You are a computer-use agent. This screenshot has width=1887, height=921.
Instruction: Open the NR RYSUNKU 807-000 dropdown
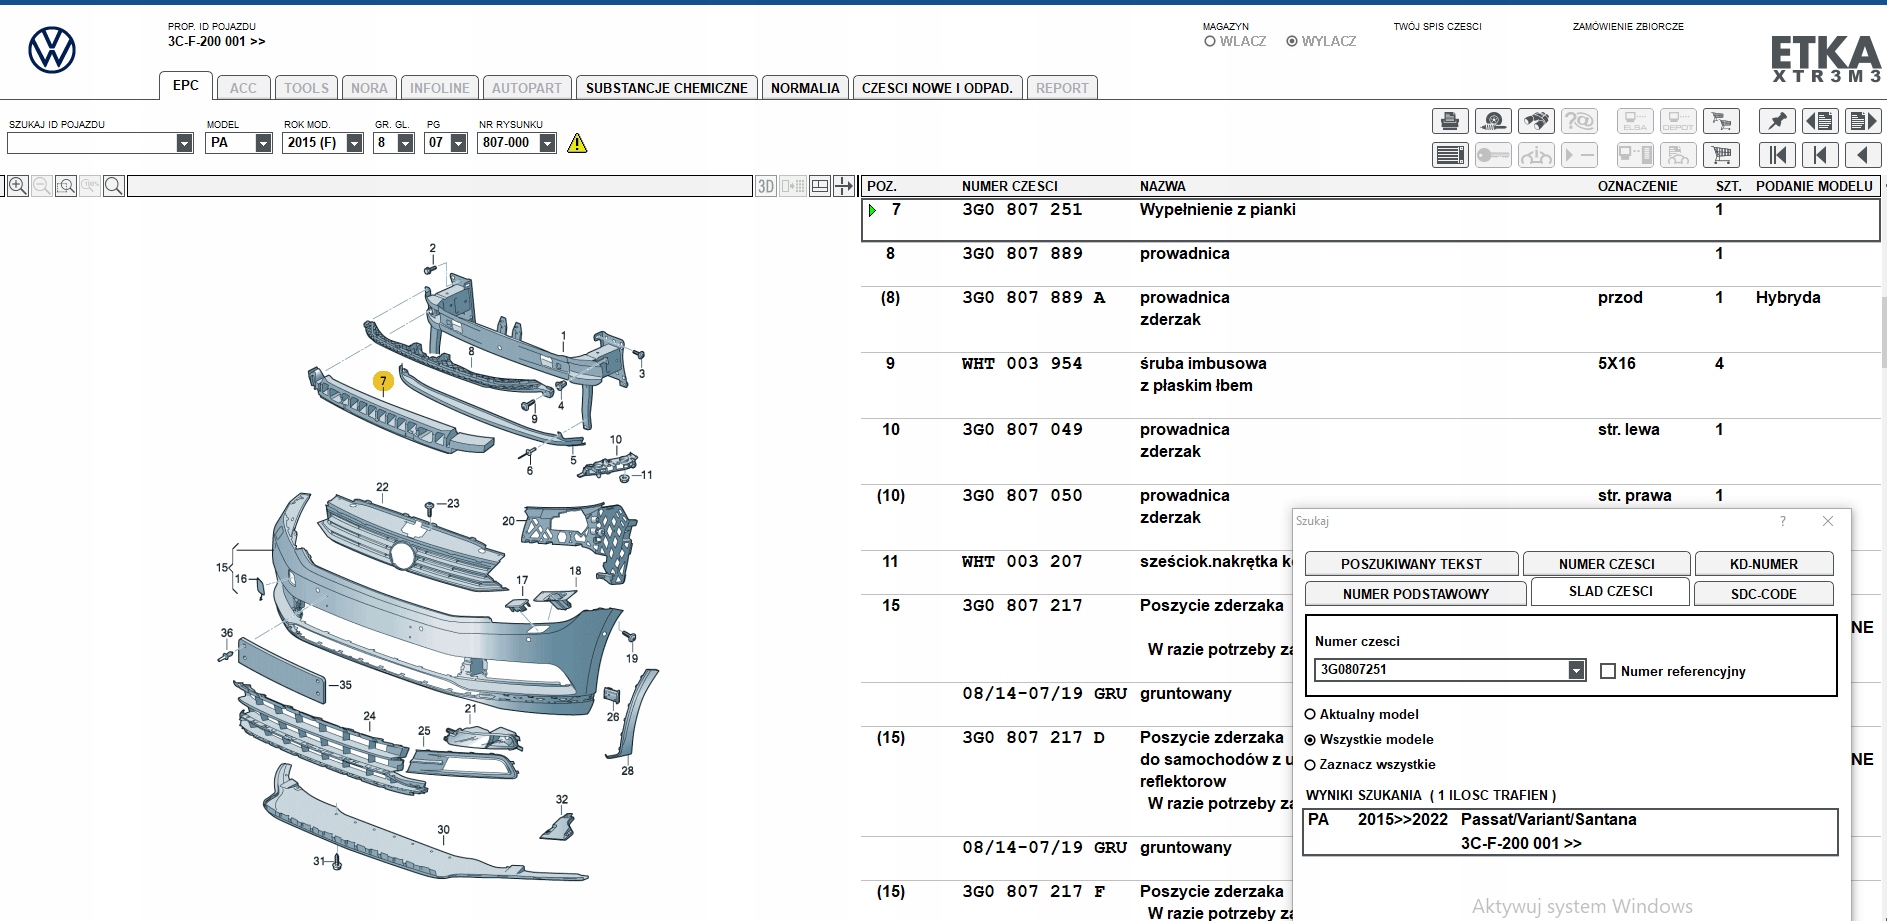(547, 143)
